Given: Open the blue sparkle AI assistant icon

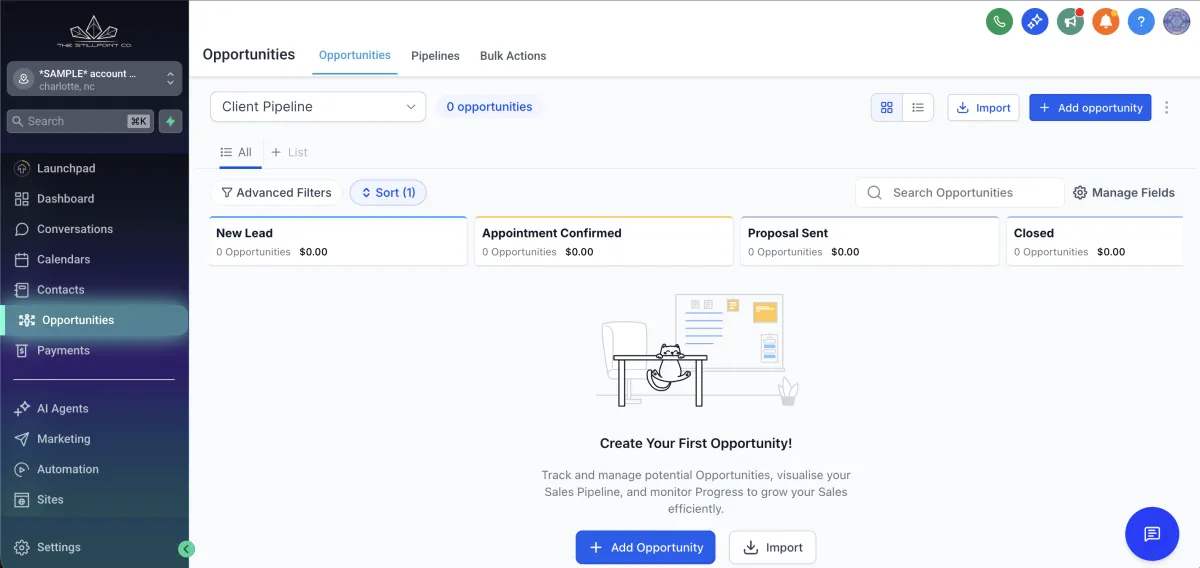Looking at the screenshot, I should point(1034,21).
